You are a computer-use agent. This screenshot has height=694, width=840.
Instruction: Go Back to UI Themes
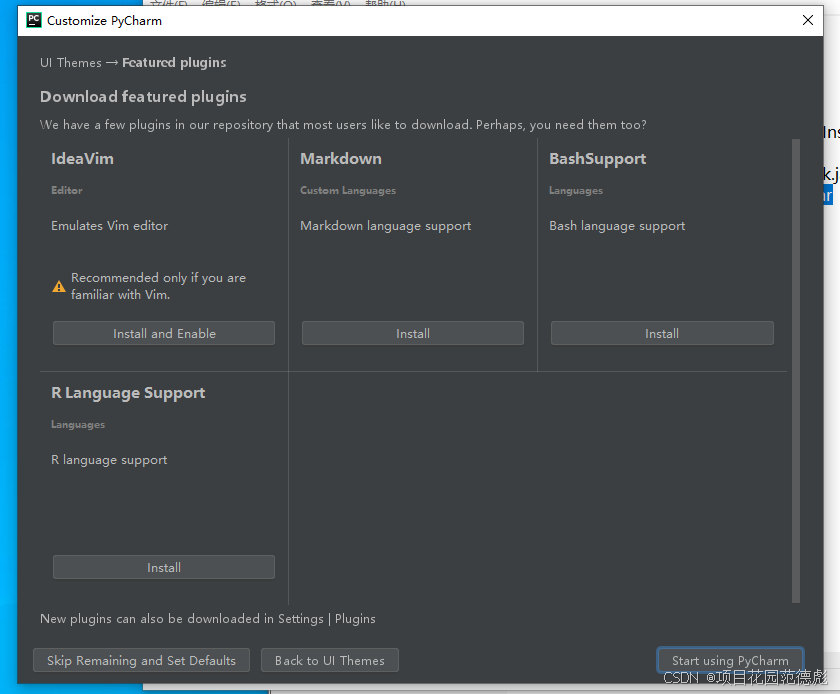click(329, 660)
